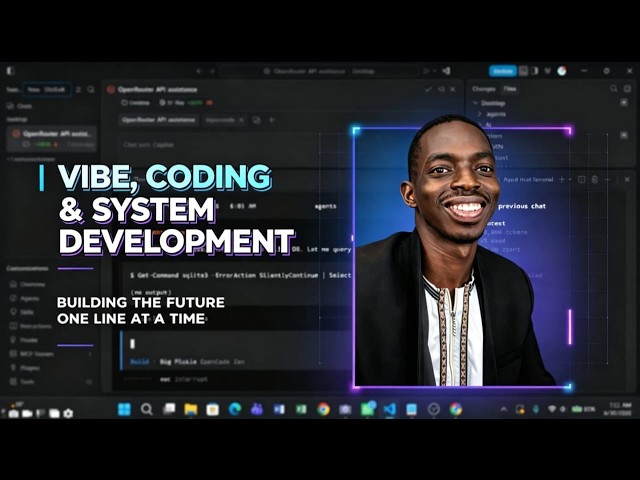This screenshot has width=640, height=480.
Task: Split the terminal panel with the split icon
Action: point(582,179)
